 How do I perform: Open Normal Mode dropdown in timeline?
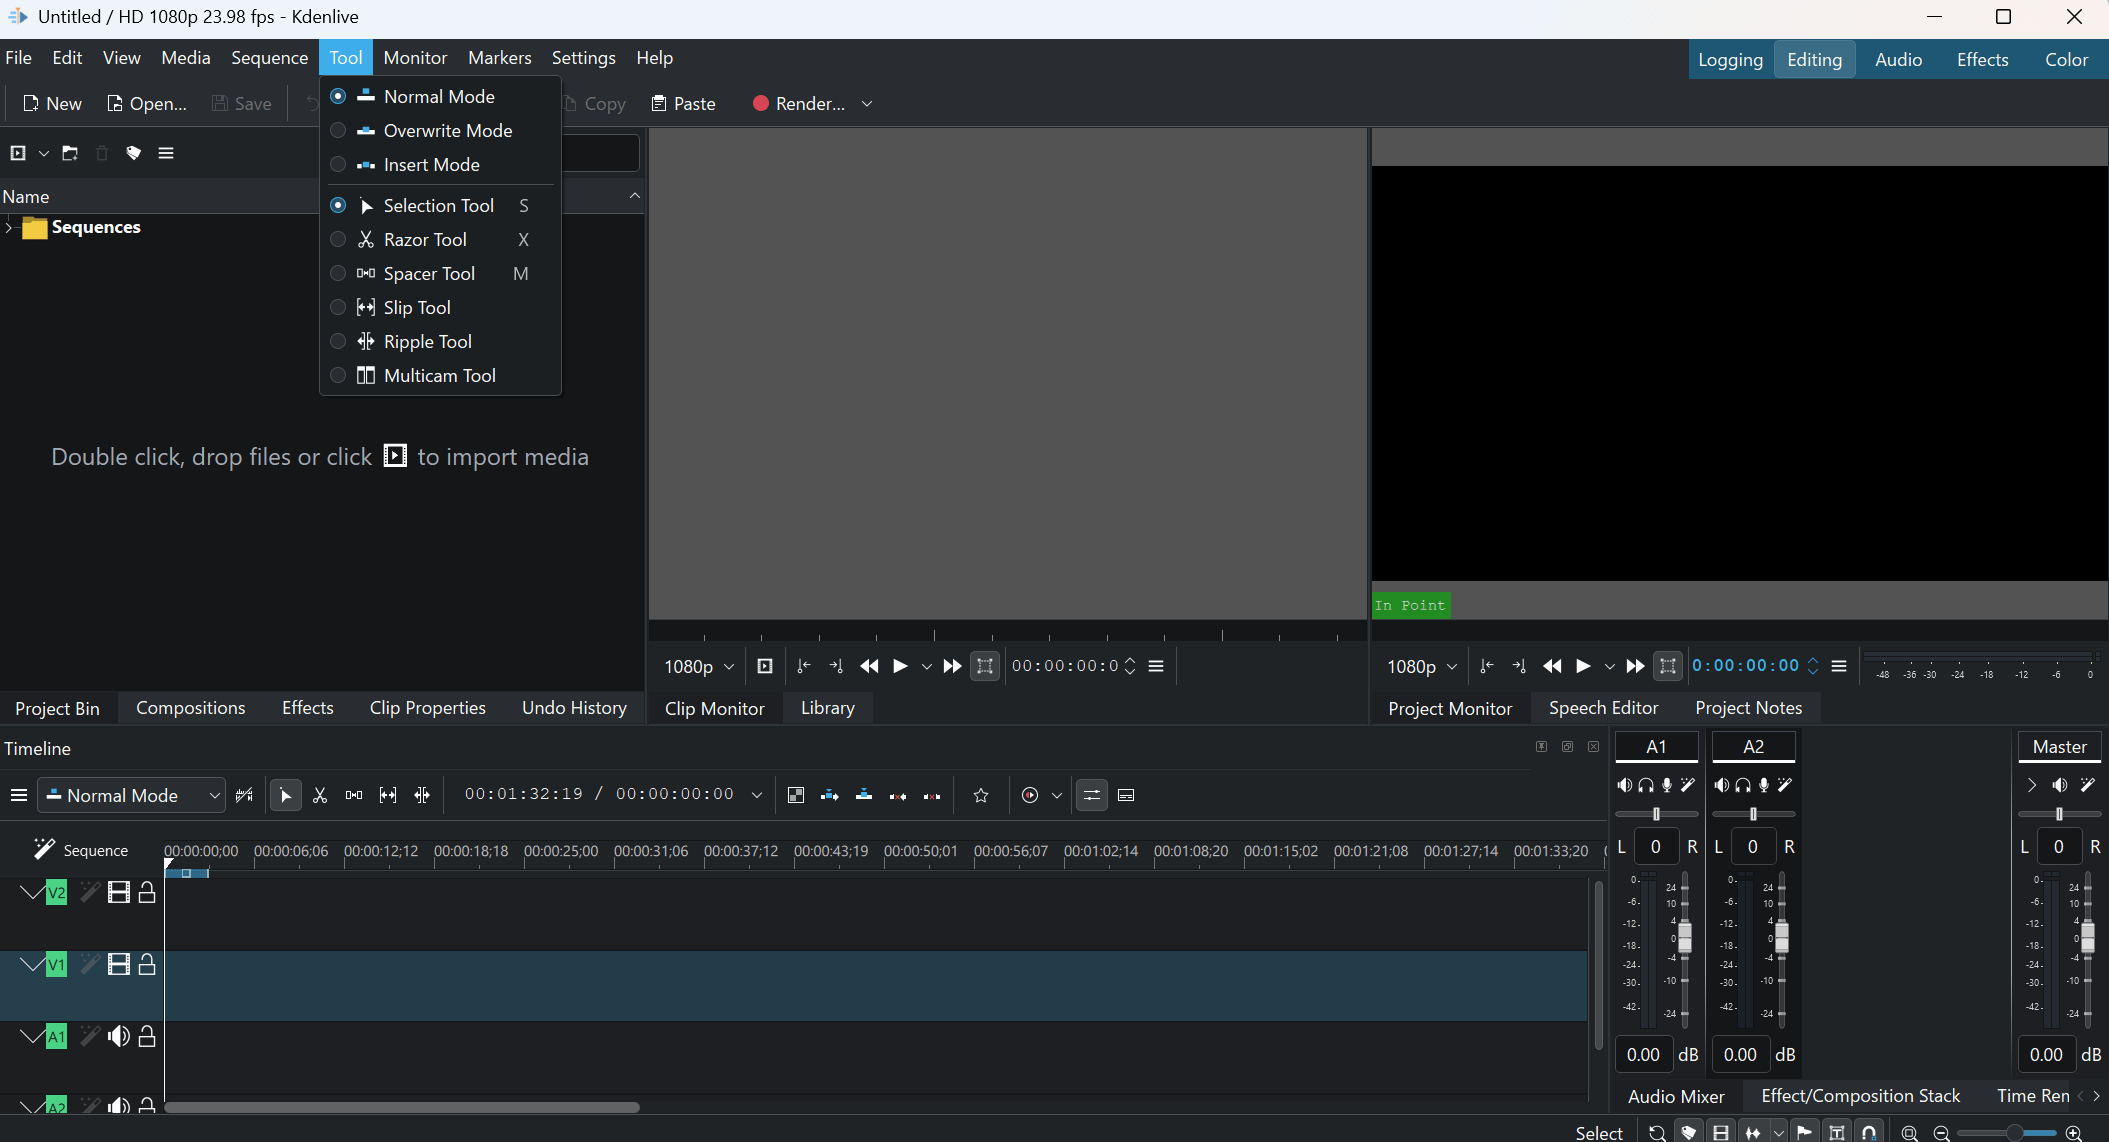[x=132, y=795]
